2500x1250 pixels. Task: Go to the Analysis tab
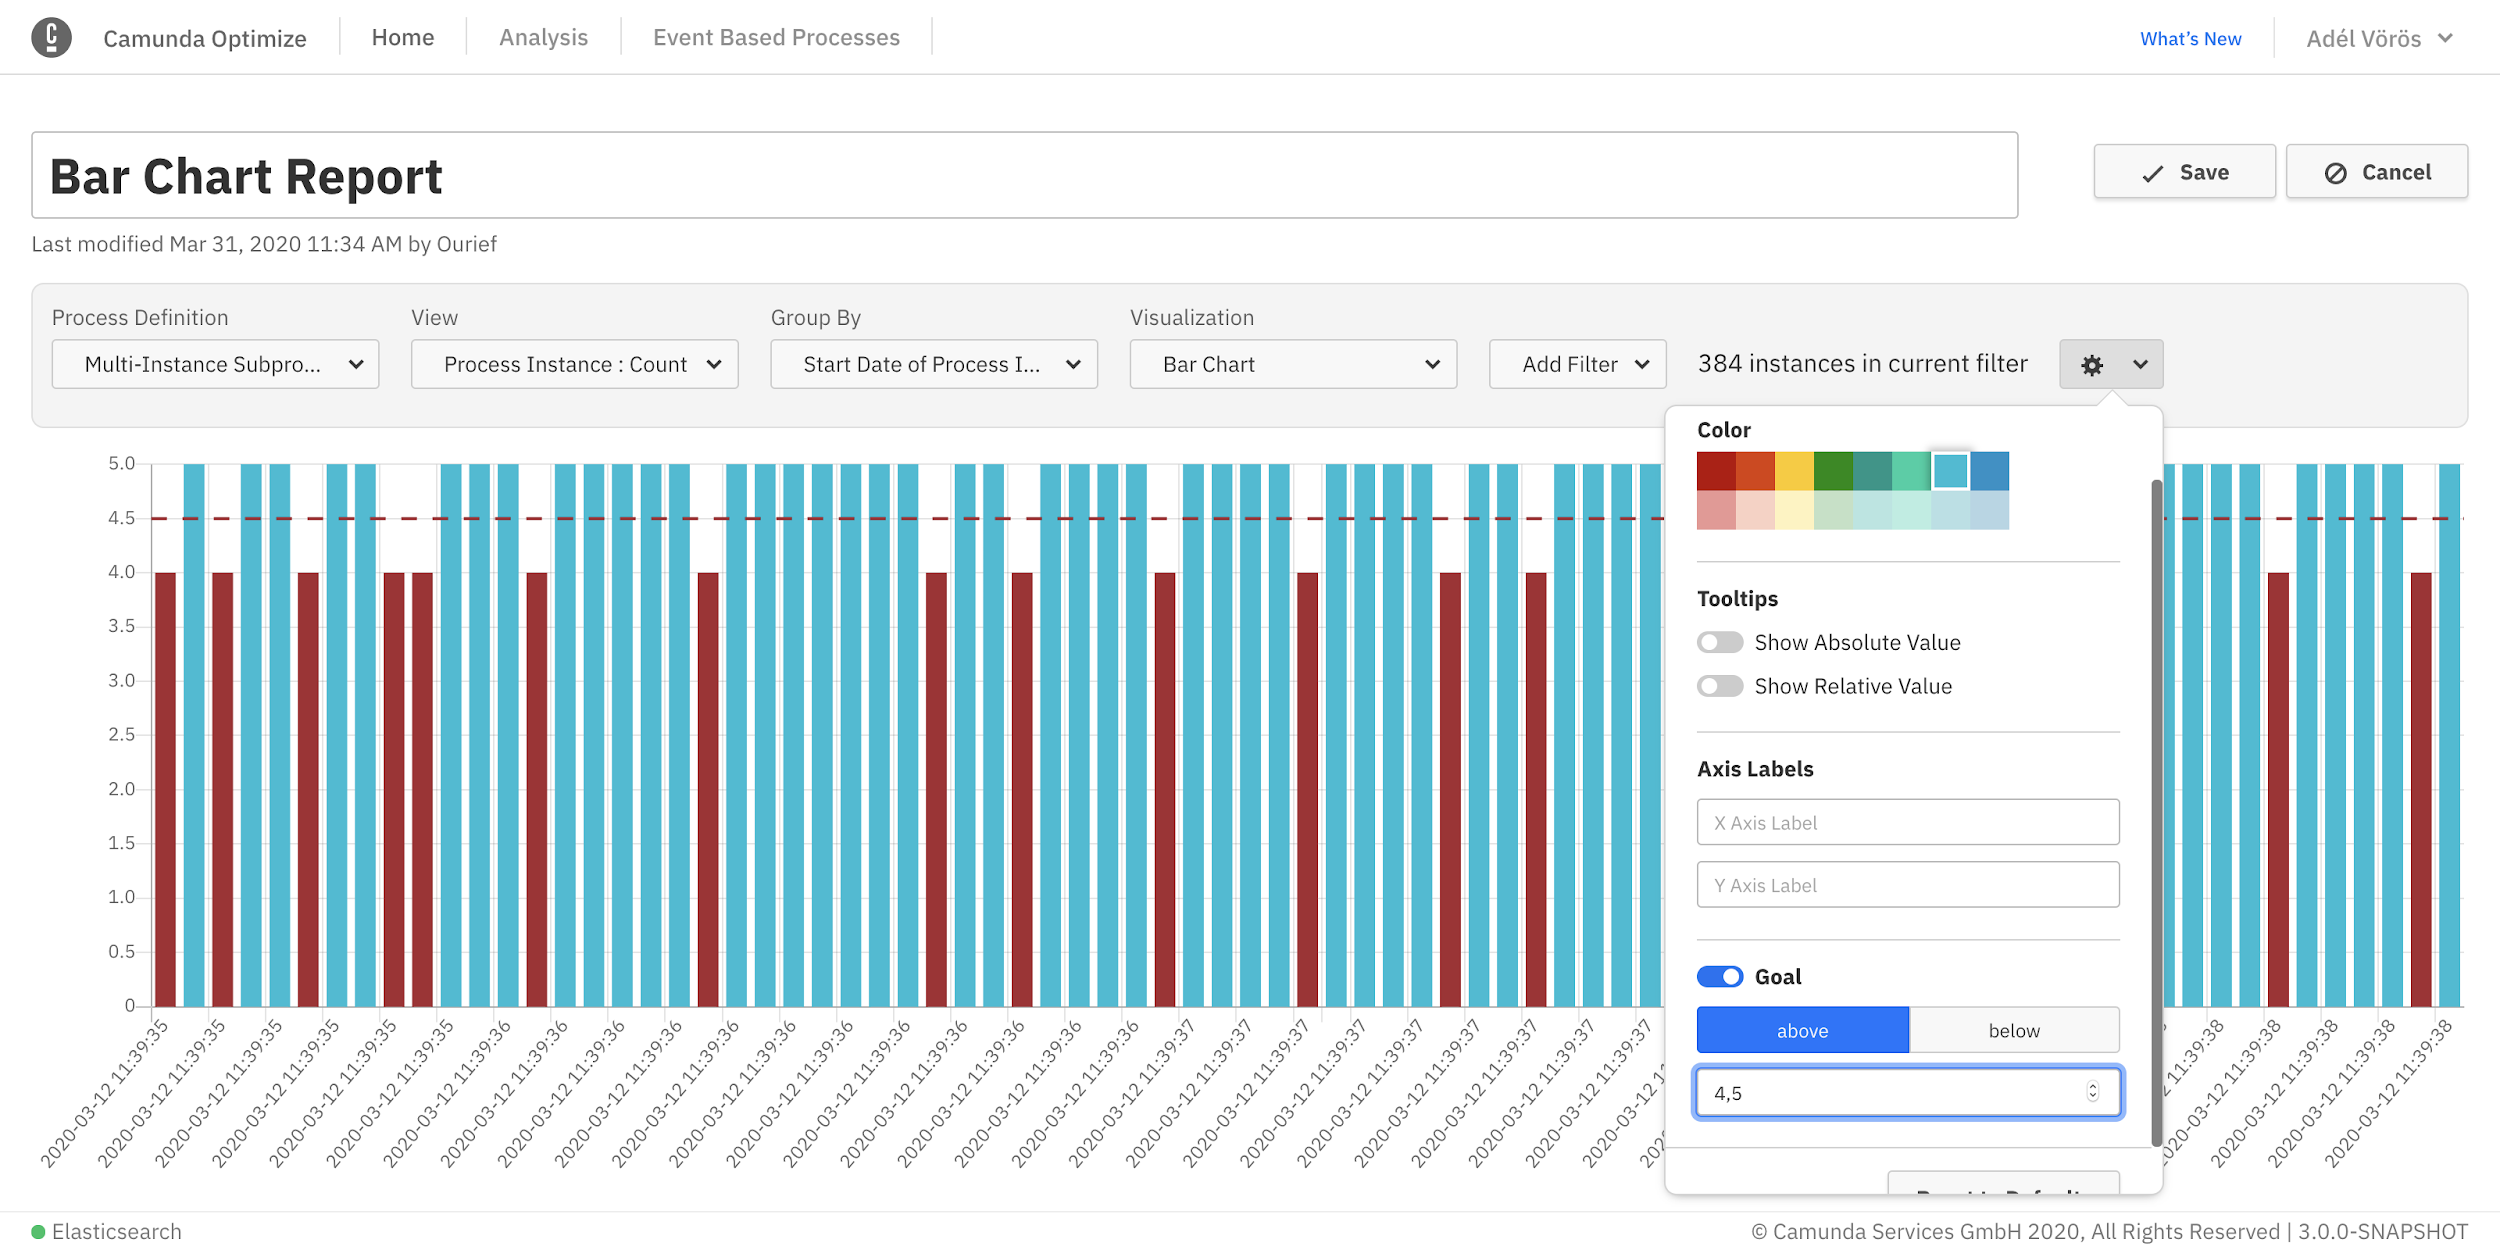543,38
